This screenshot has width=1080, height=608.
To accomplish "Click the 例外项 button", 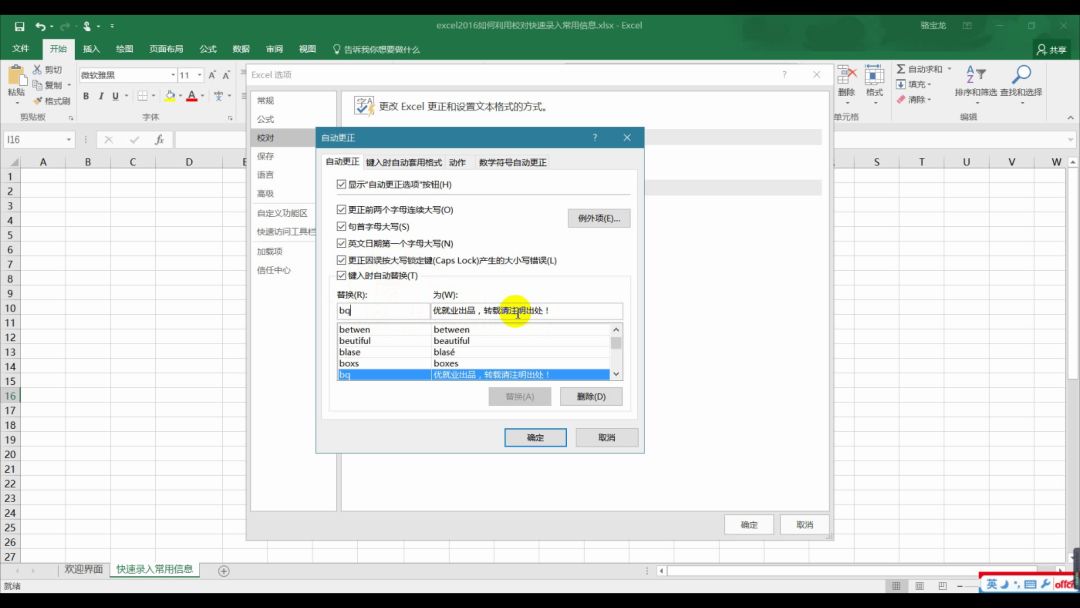I will coord(598,218).
